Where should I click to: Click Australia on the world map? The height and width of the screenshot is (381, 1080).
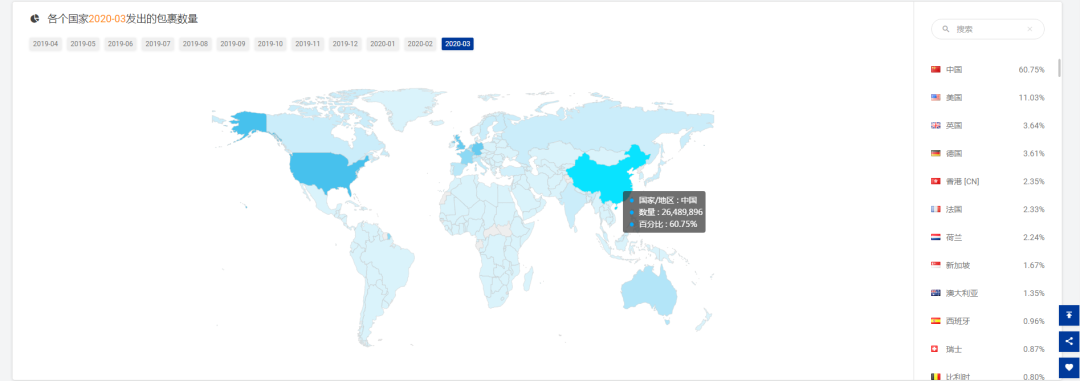point(650,288)
